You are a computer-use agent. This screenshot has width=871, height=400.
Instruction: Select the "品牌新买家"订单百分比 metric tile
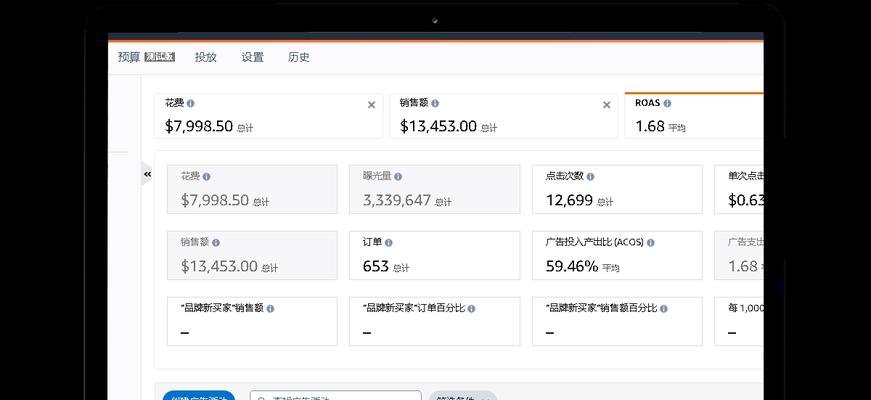coord(434,322)
